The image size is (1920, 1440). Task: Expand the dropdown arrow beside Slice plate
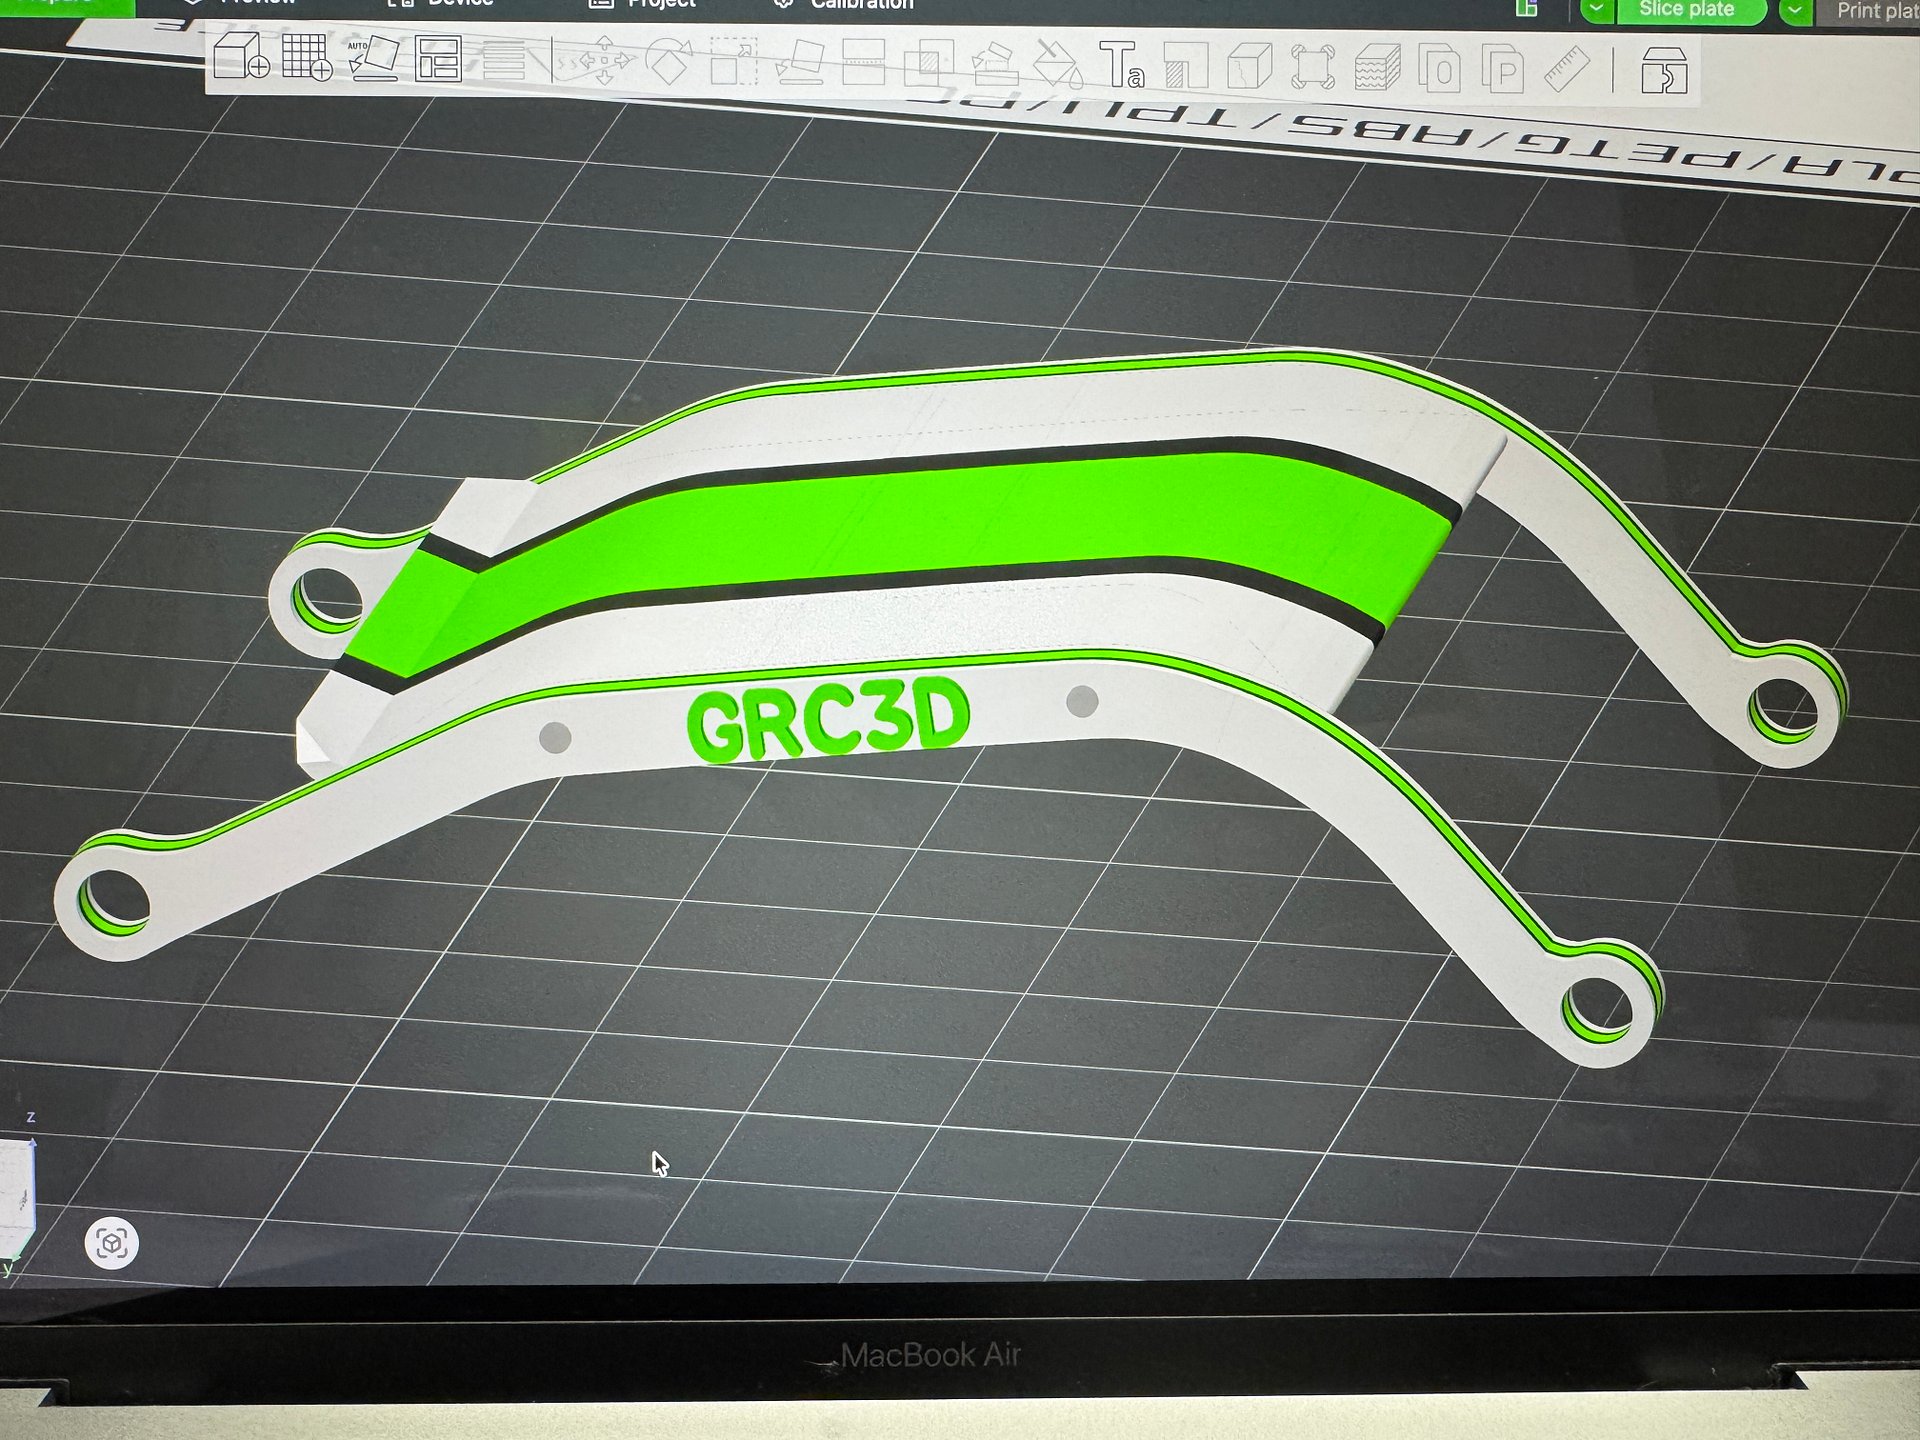[x=1597, y=9]
